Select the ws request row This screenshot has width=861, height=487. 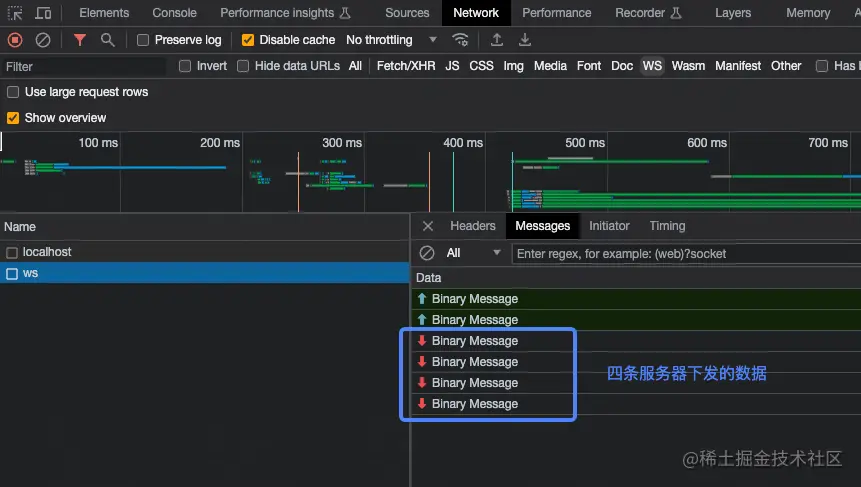(x=205, y=273)
